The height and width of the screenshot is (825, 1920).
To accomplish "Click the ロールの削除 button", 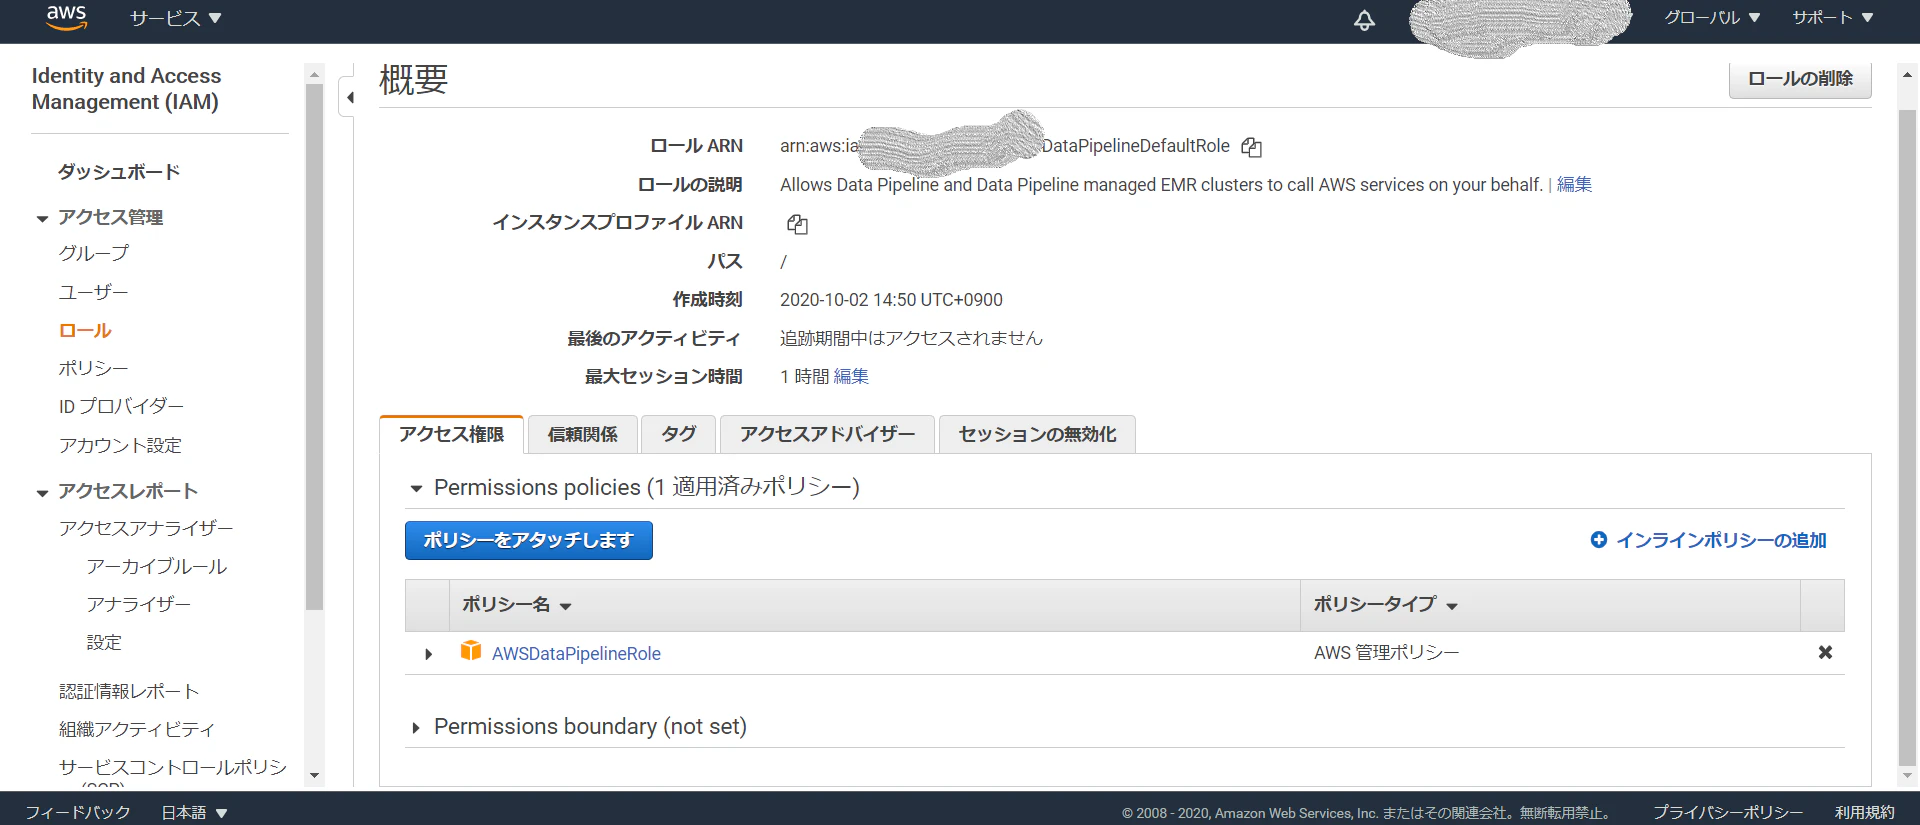I will [1800, 79].
